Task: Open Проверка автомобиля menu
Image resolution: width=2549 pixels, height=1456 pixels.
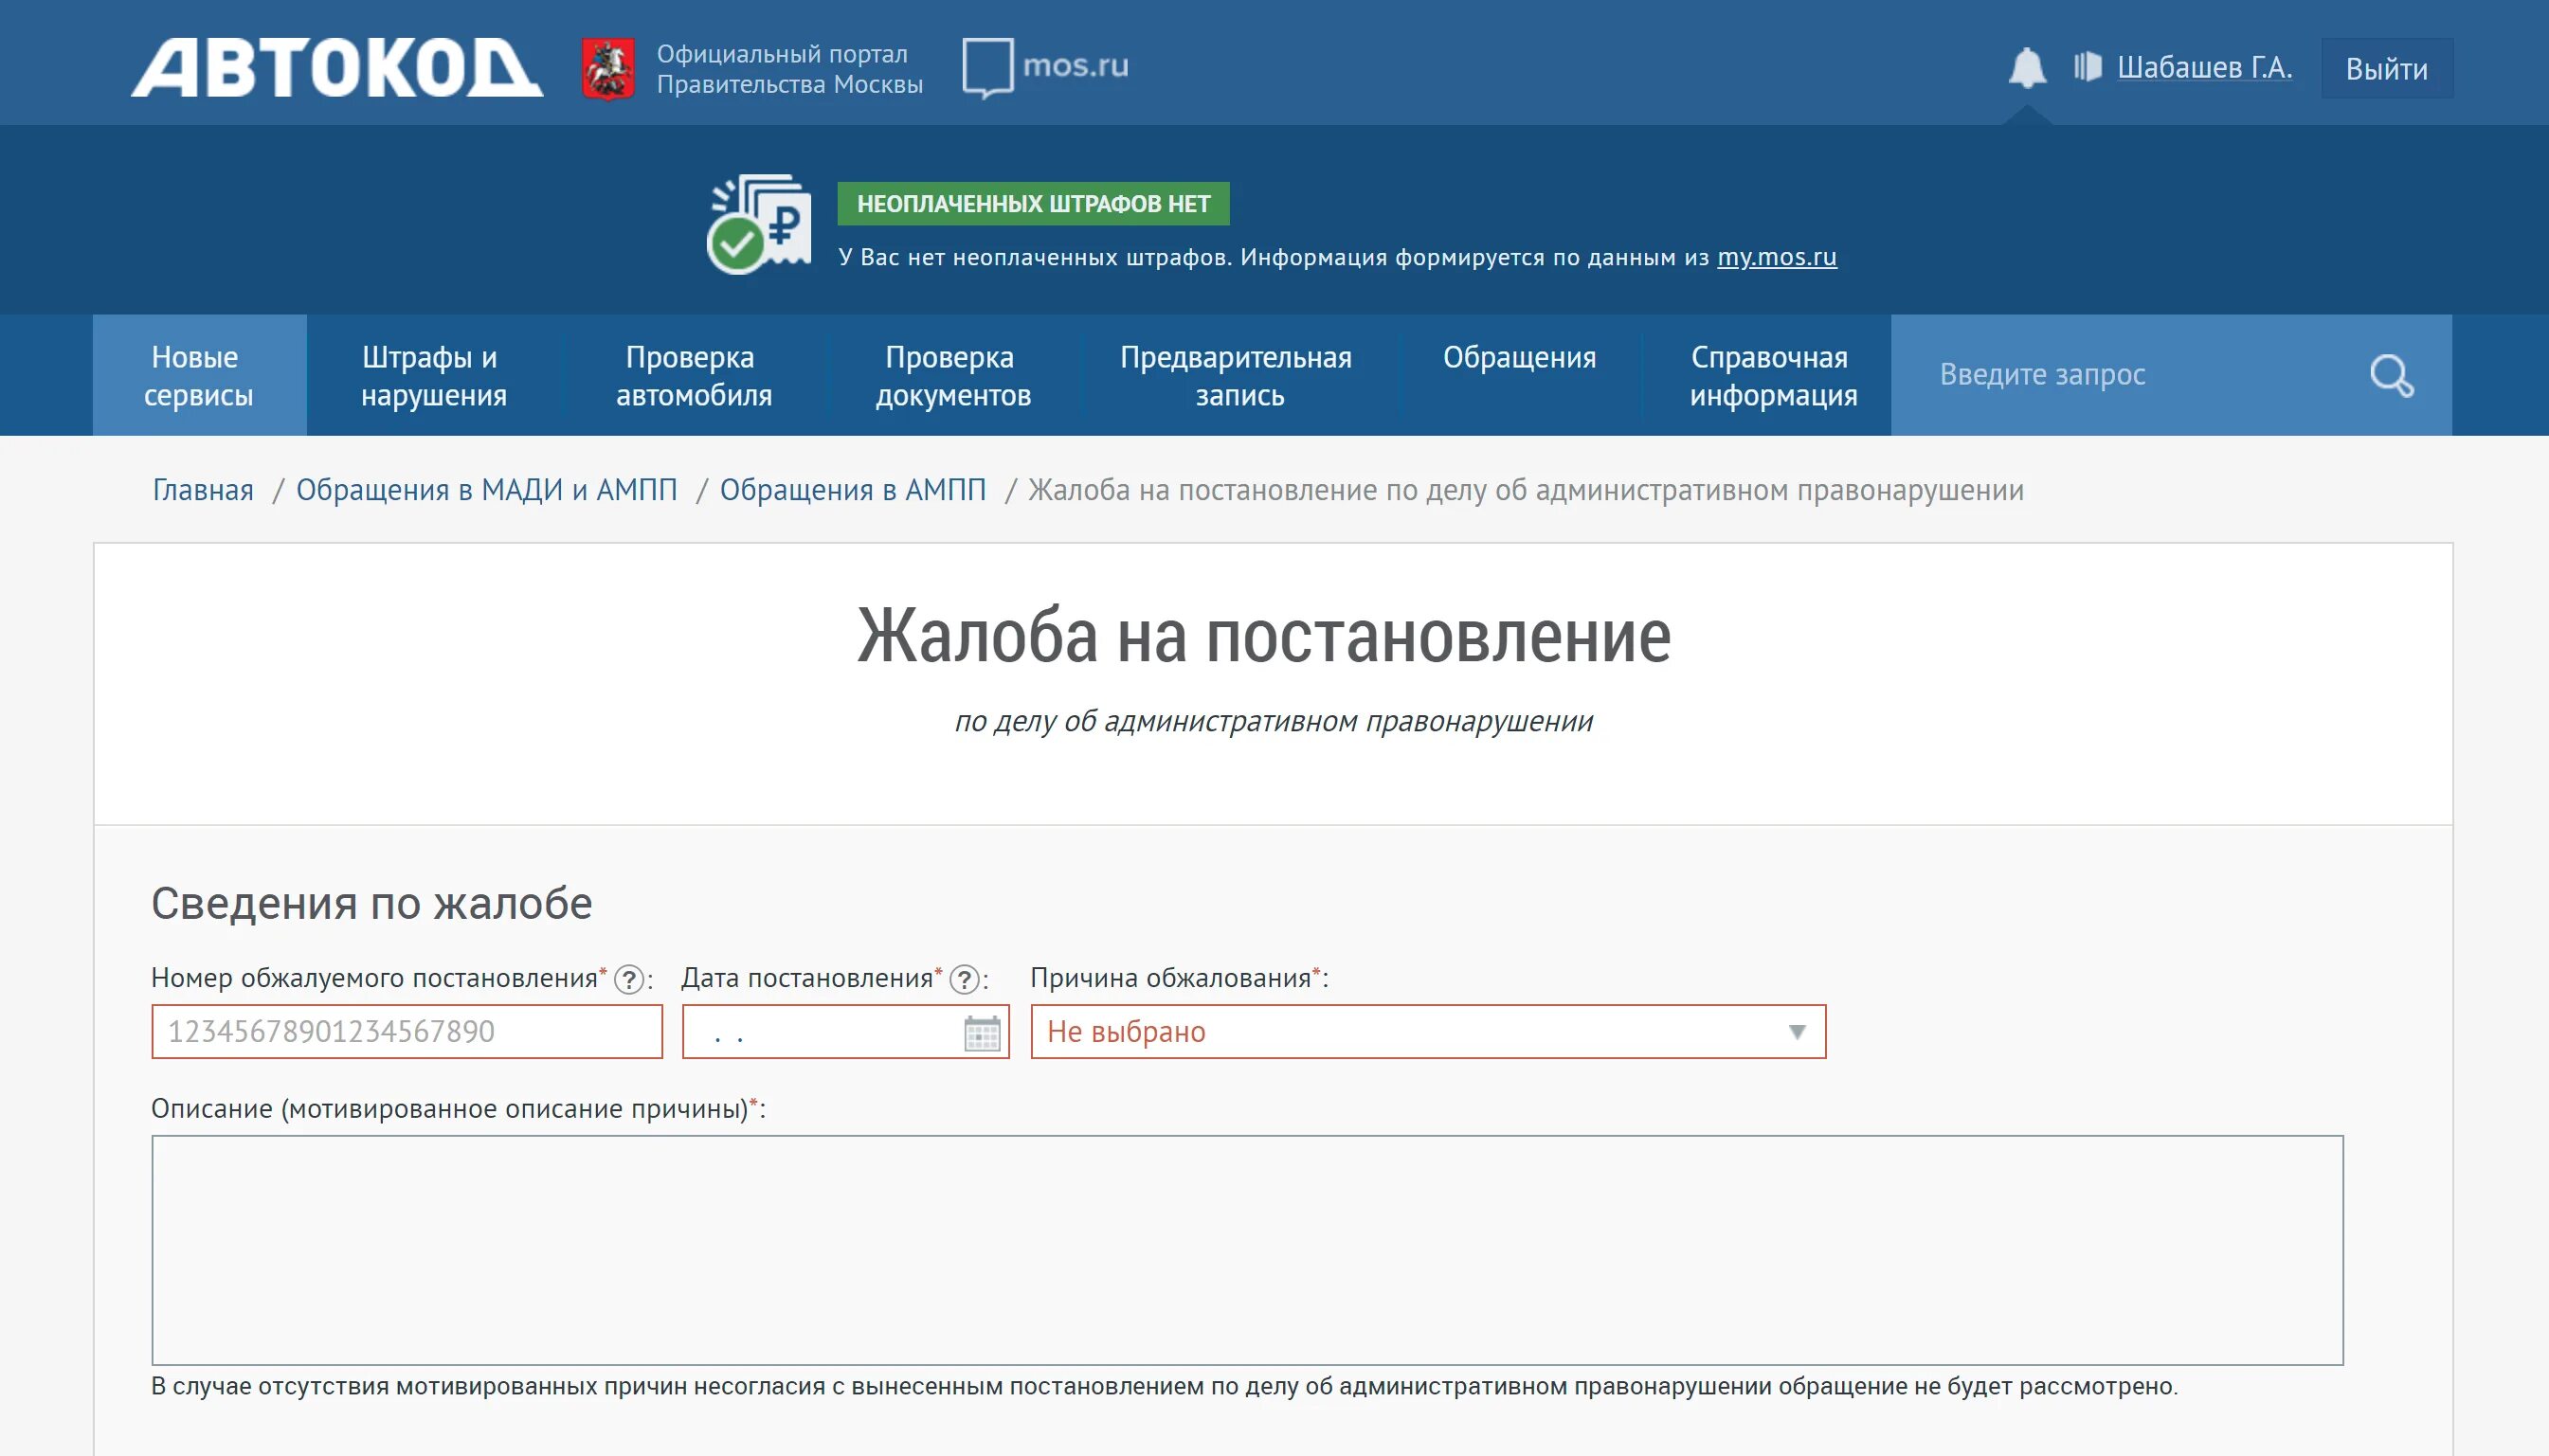Action: pos(693,376)
